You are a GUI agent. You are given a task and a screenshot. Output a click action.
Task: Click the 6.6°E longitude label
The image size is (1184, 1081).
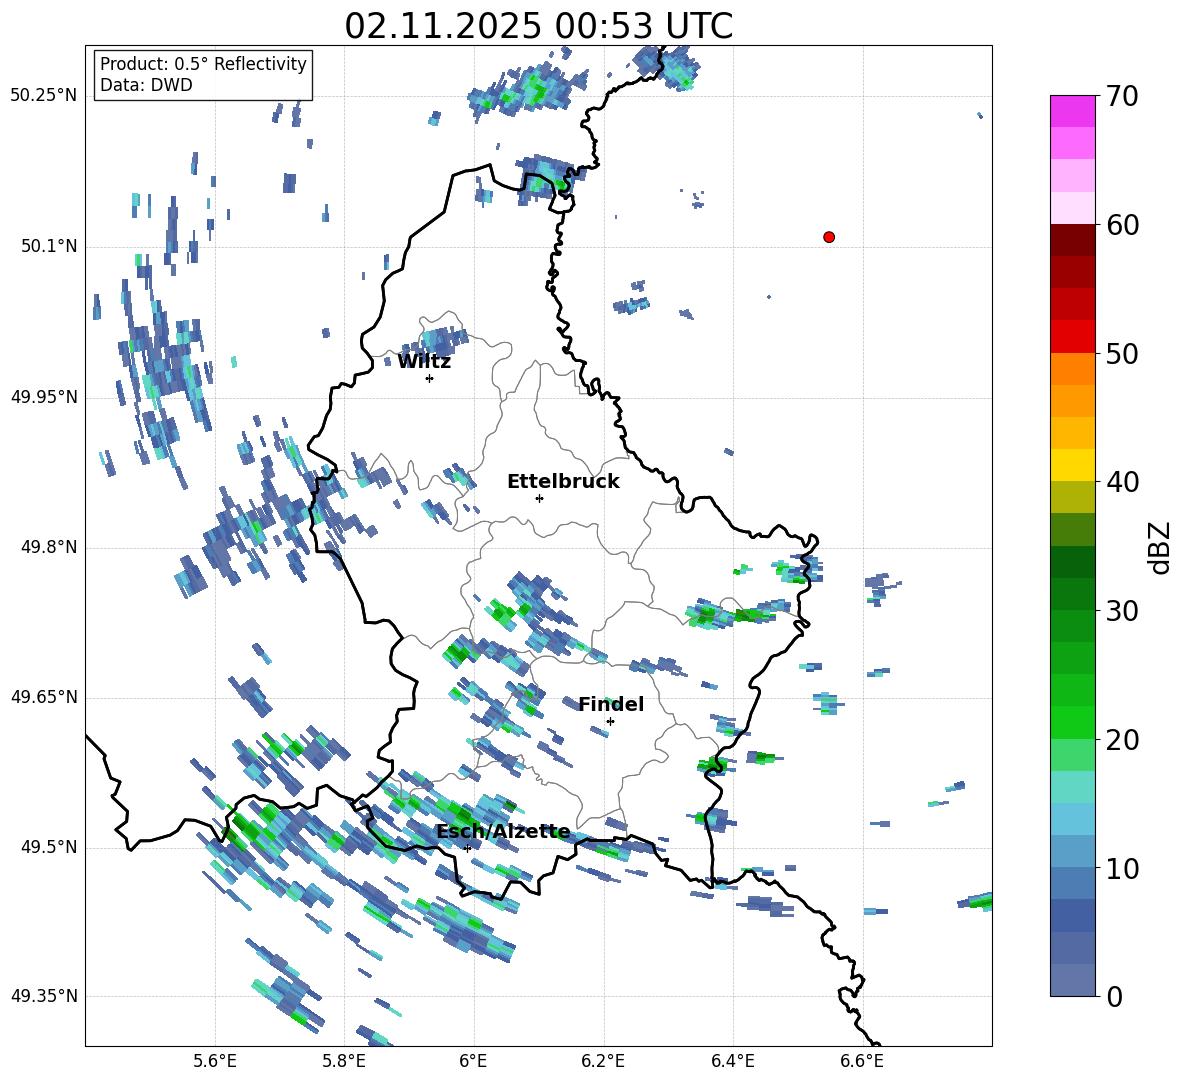click(862, 1061)
